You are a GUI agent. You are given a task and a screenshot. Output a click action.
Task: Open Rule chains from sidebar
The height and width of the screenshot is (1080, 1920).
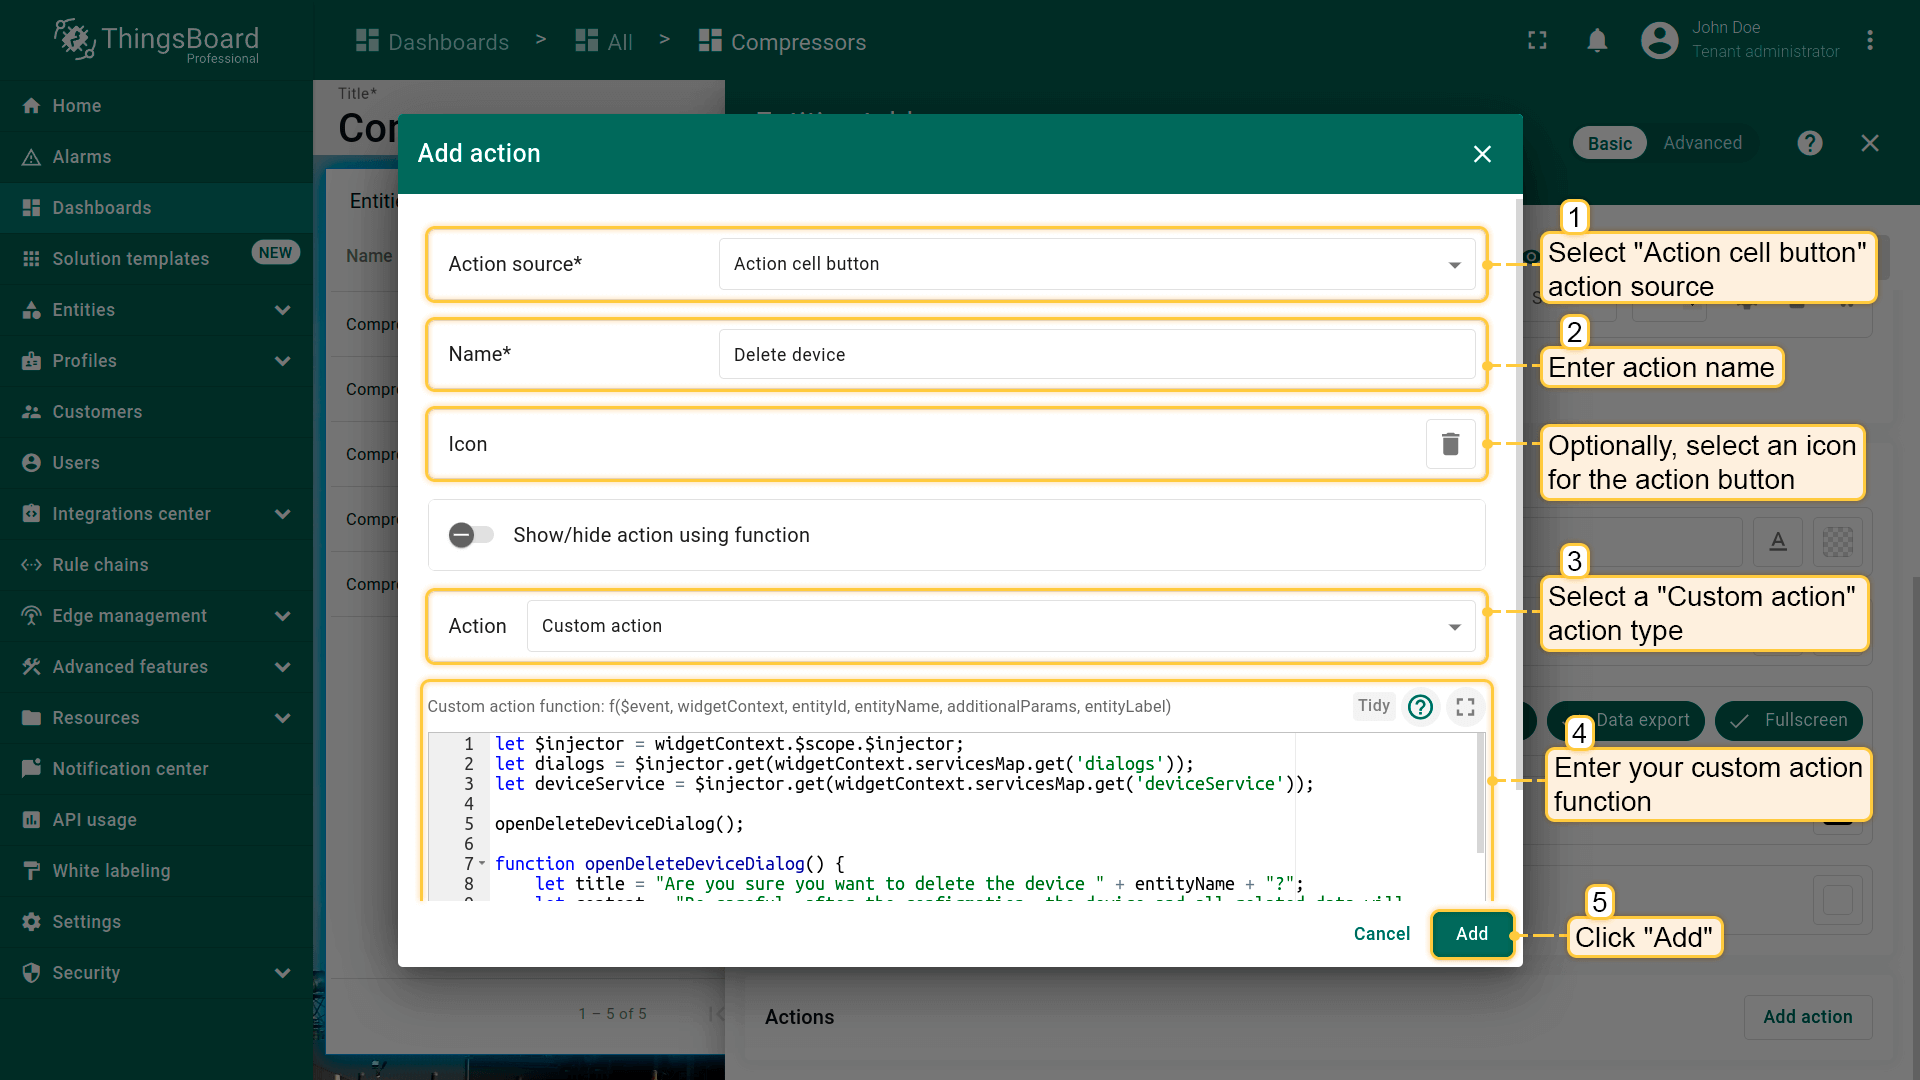100,565
